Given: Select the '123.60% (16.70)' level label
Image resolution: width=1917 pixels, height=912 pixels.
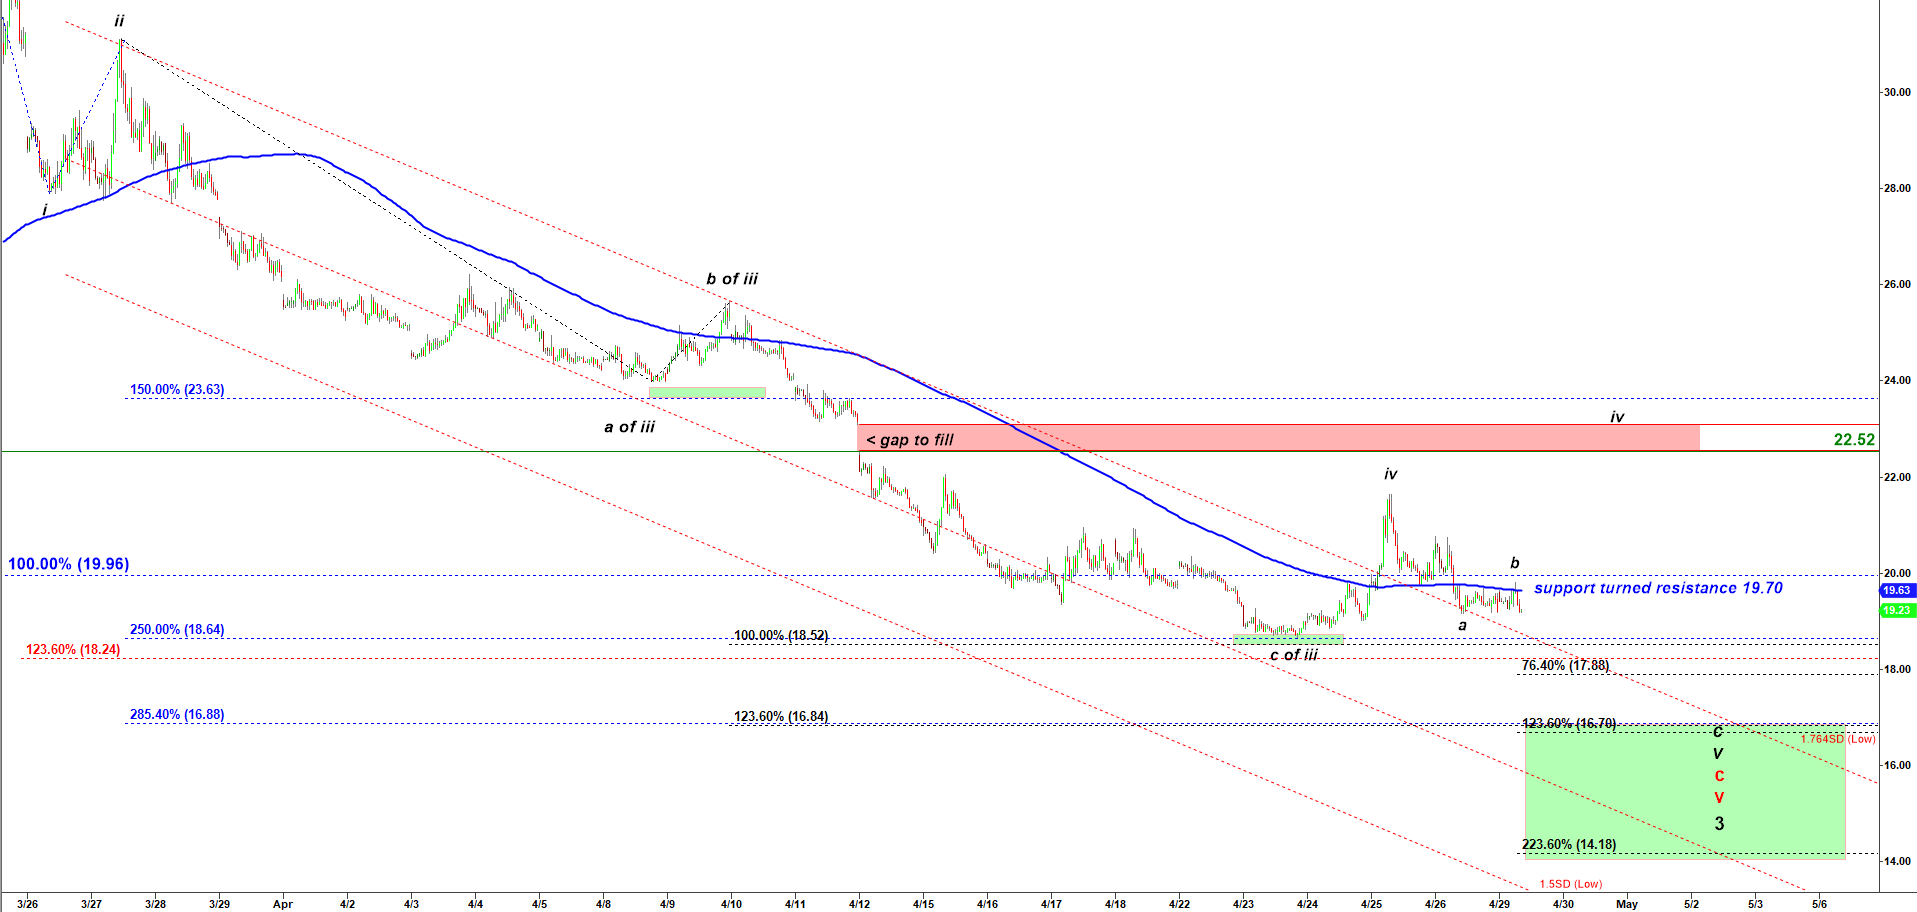Looking at the screenshot, I should click(1569, 723).
